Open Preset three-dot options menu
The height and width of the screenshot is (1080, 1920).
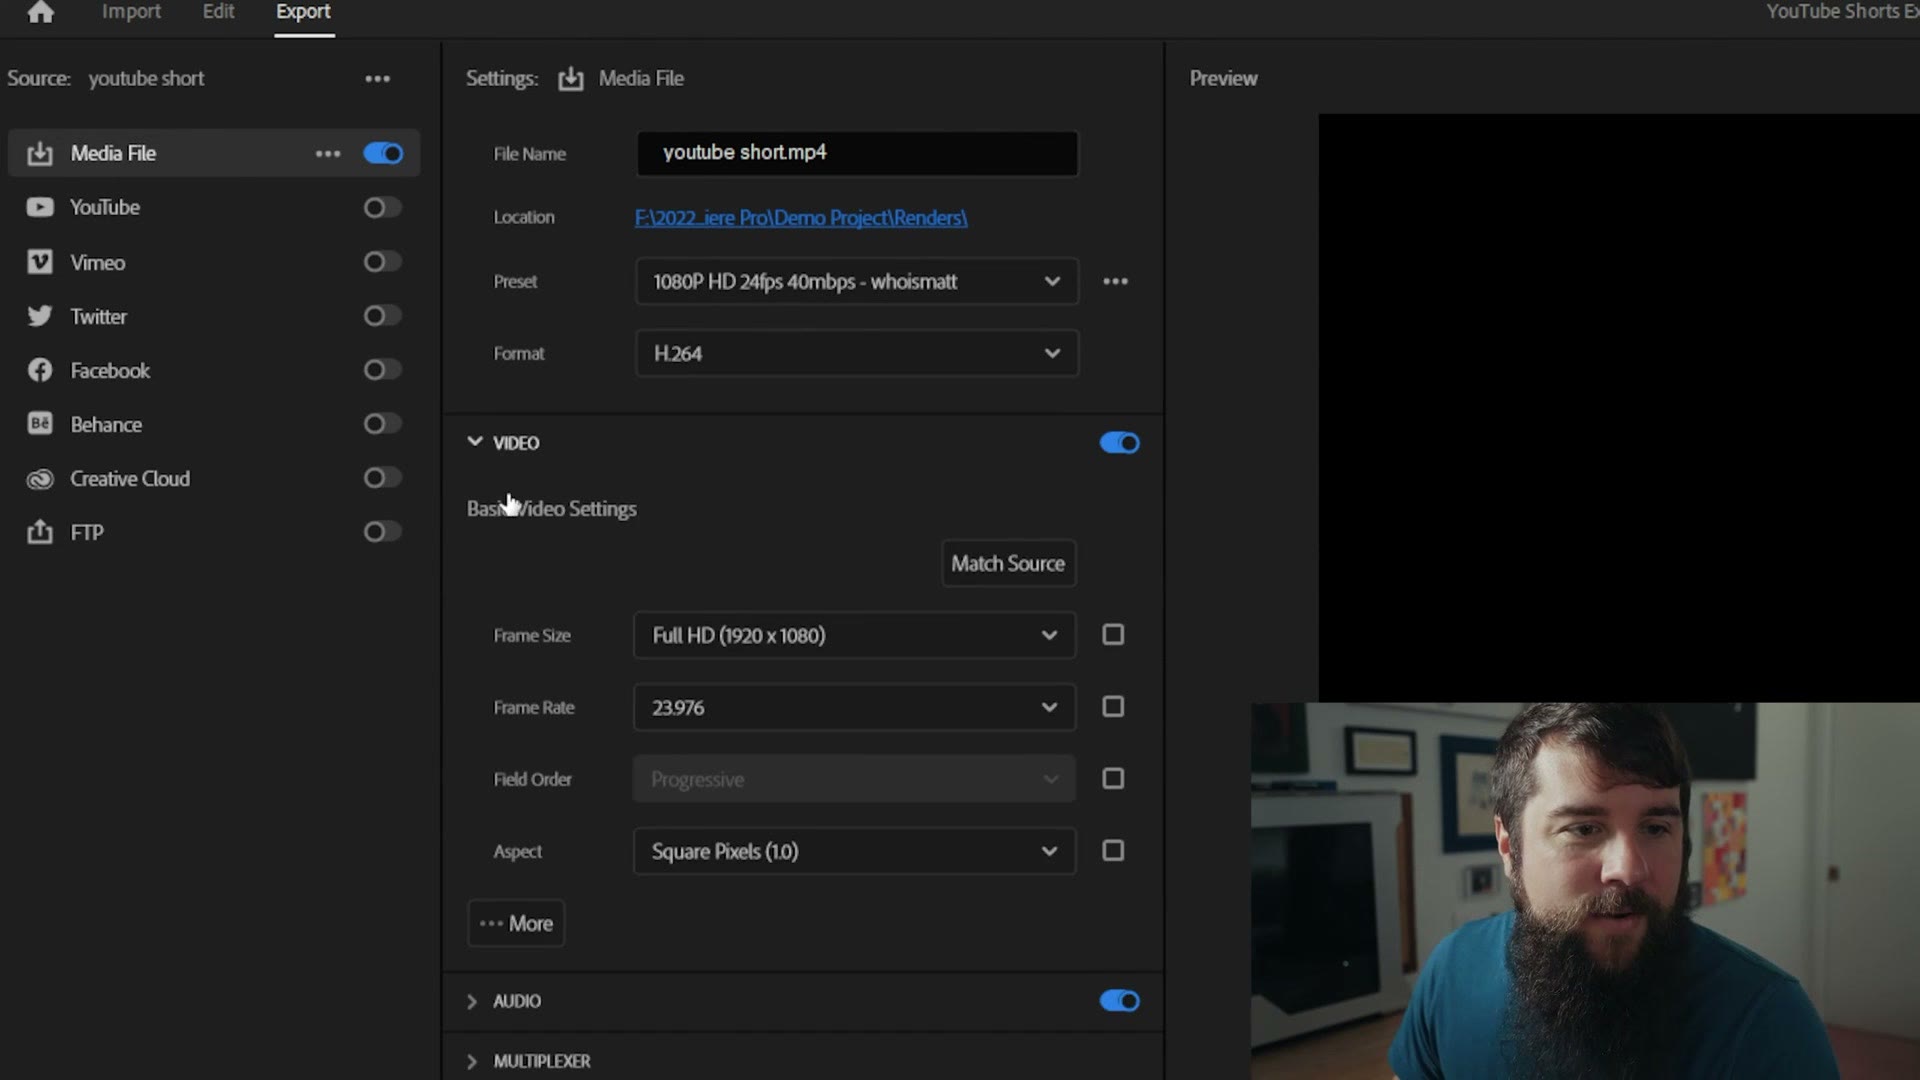point(1115,281)
